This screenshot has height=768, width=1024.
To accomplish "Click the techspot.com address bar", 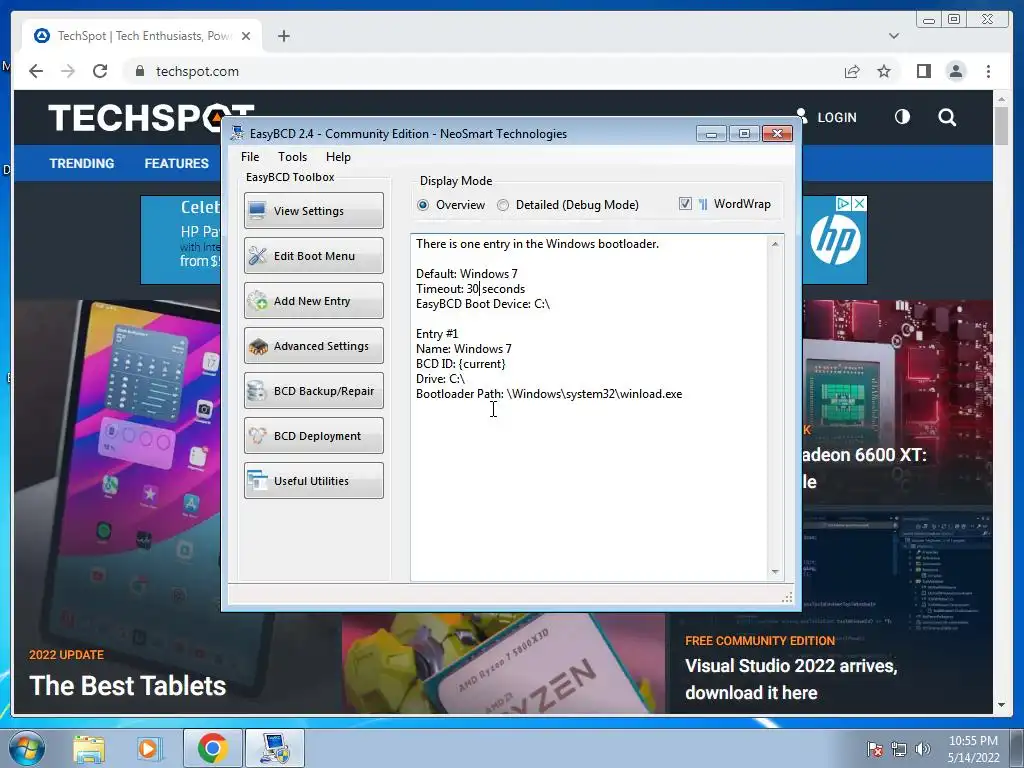I will (x=483, y=71).
